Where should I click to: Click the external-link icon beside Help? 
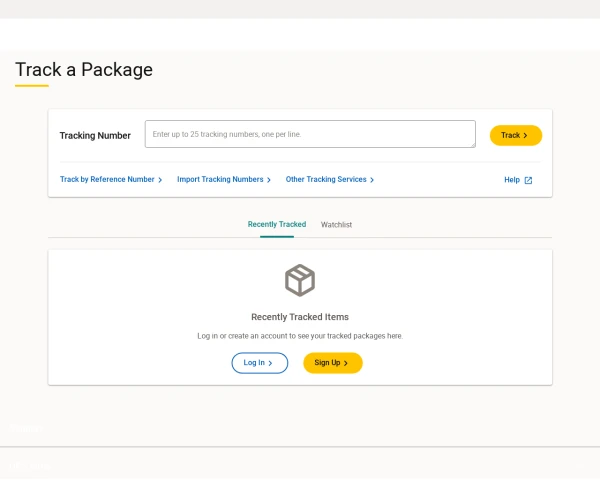[528, 180]
